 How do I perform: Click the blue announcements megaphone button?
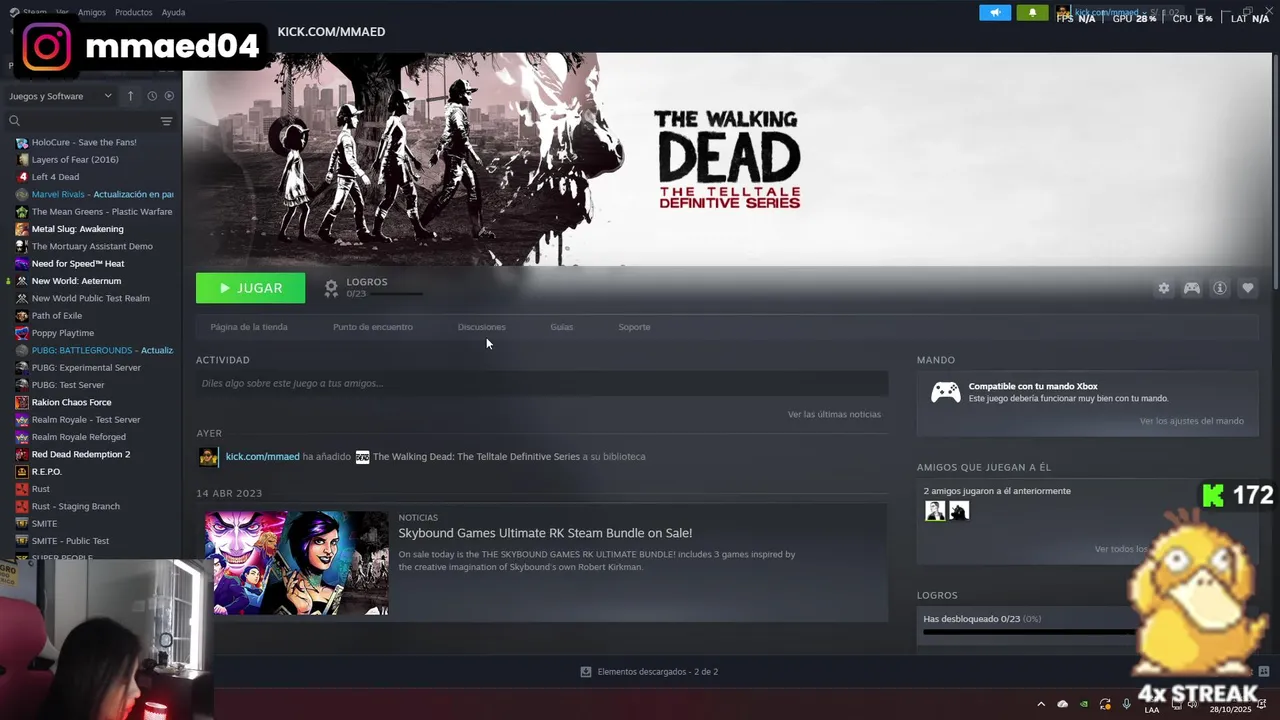995,13
